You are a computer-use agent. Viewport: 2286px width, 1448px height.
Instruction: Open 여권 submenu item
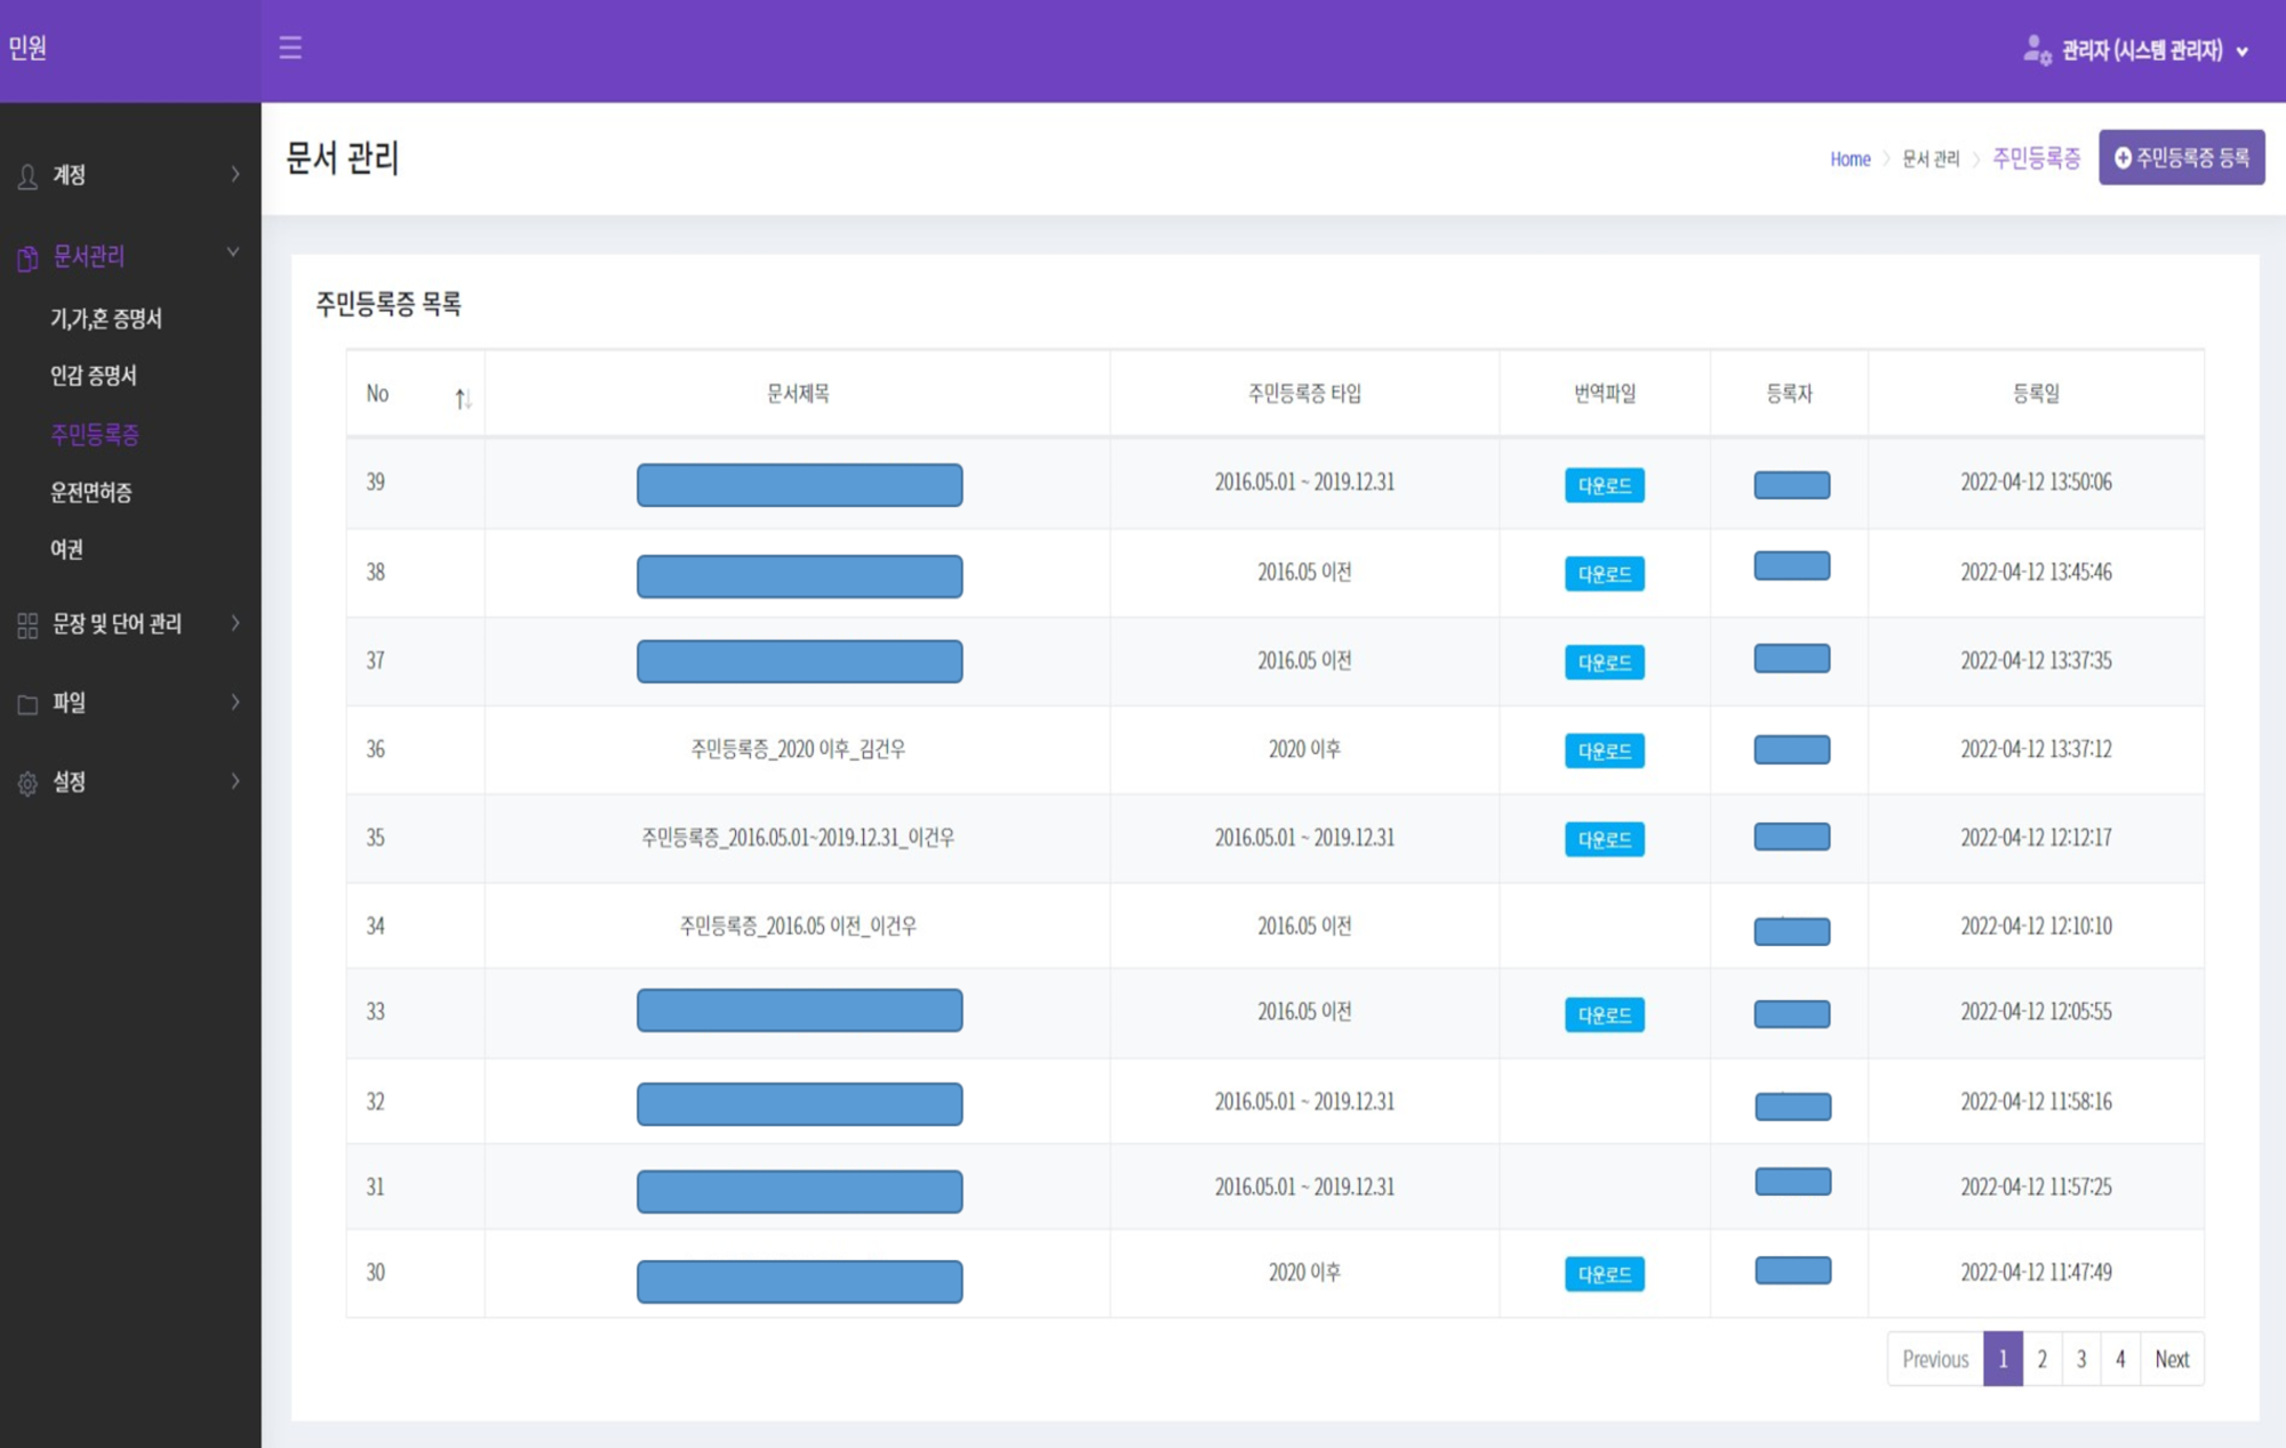(67, 549)
